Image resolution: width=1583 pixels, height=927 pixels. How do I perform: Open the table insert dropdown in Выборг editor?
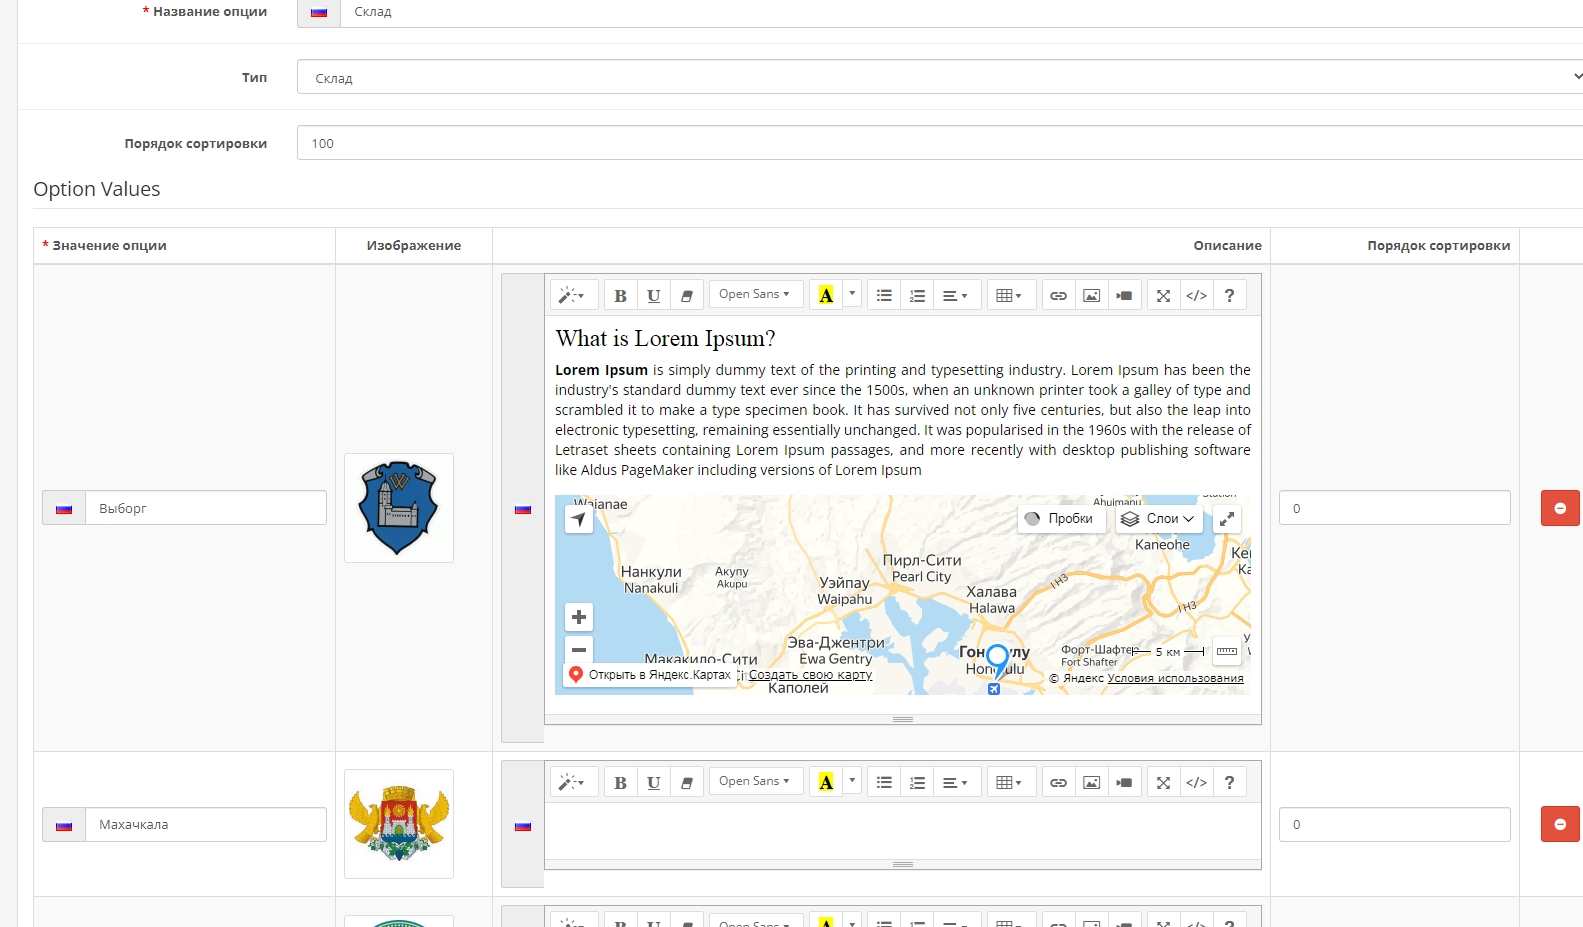coord(1009,295)
